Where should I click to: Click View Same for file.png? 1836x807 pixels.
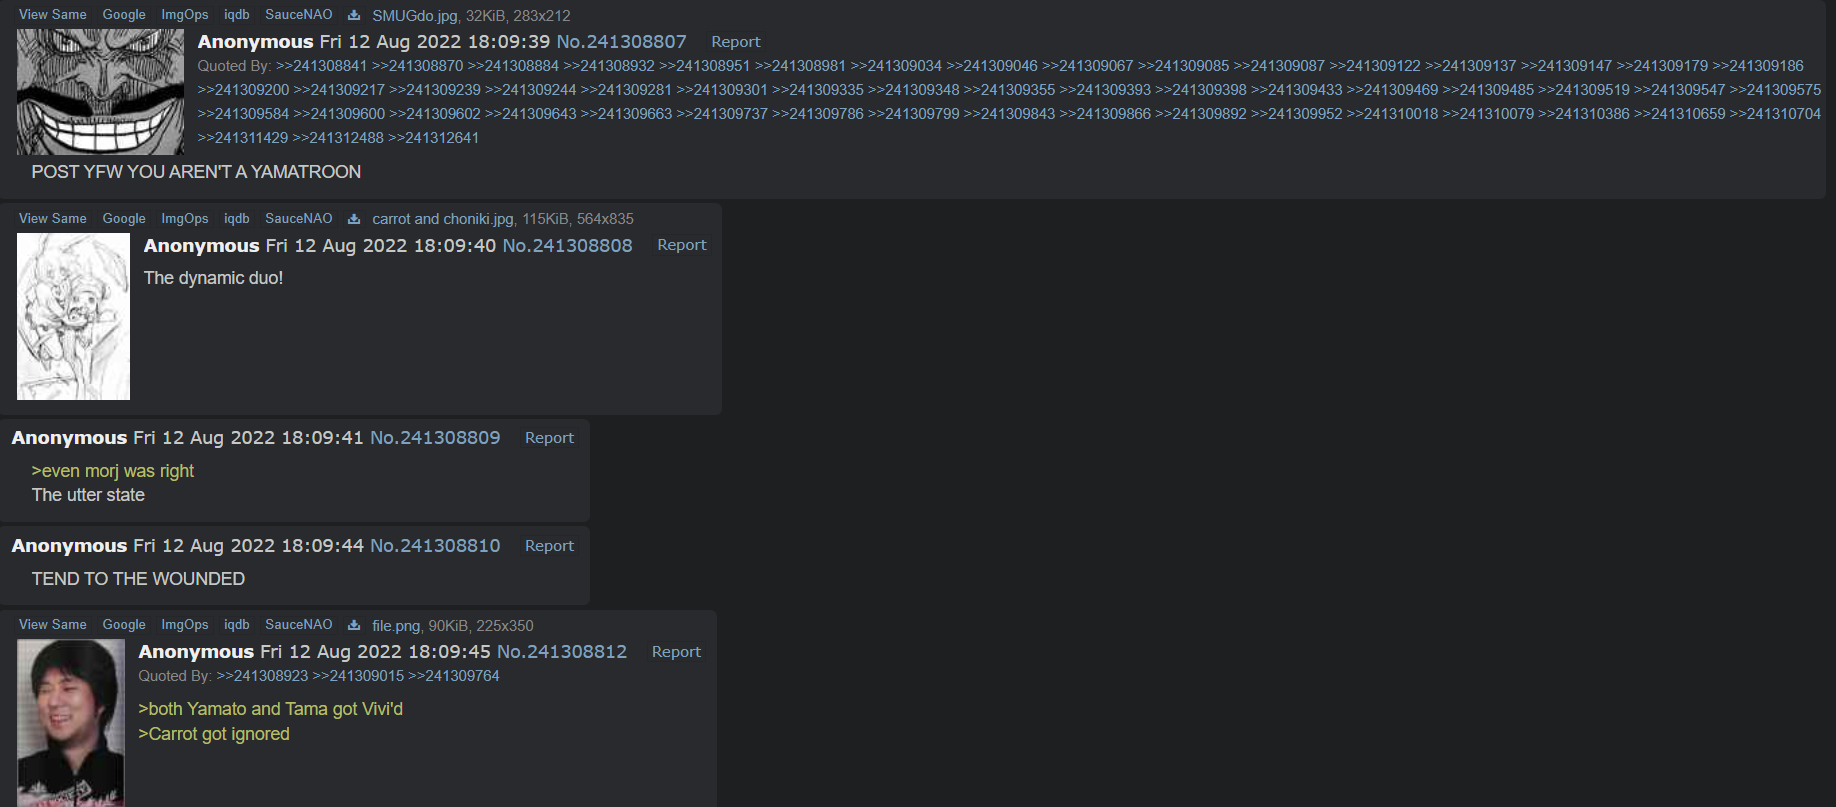pyautogui.click(x=53, y=625)
